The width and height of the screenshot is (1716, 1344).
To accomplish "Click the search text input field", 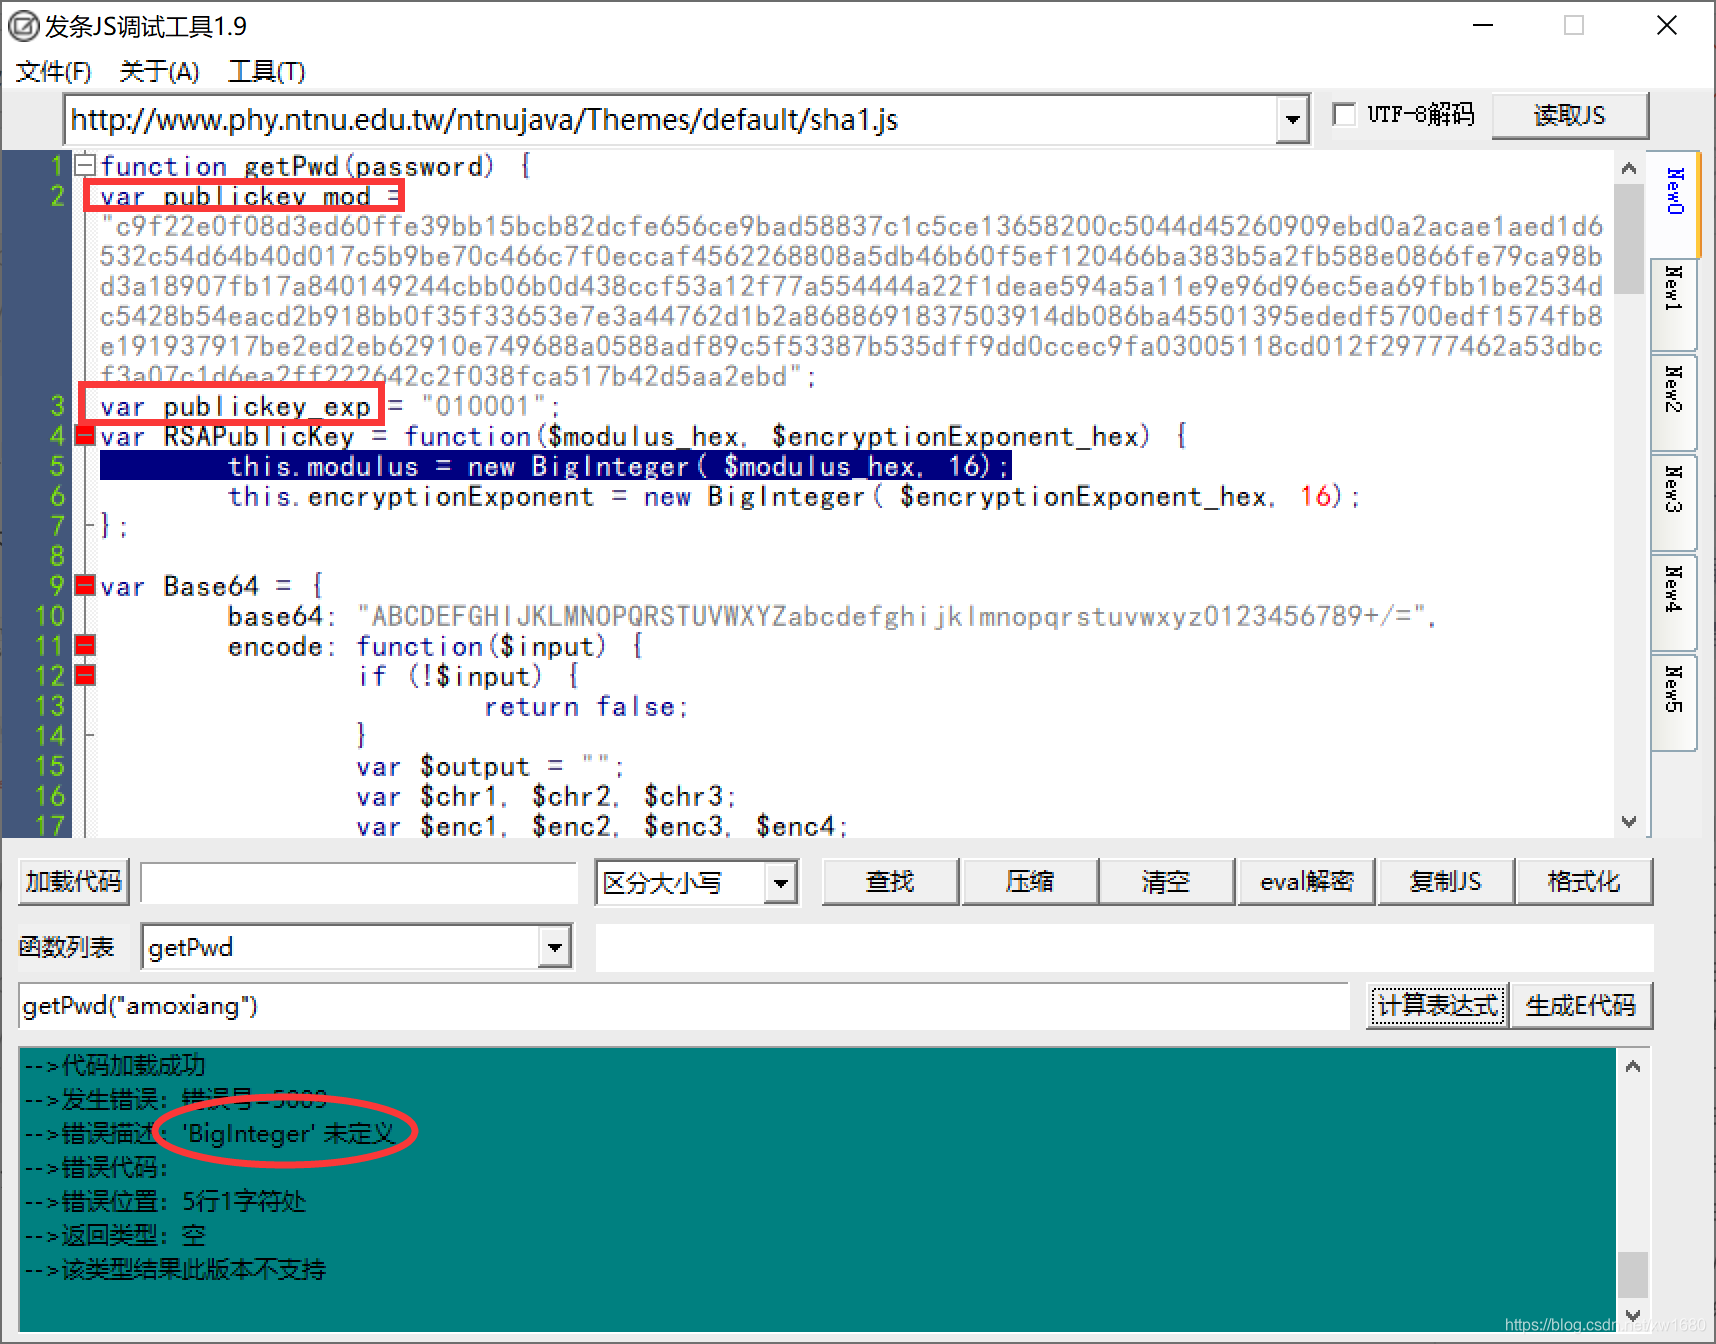I will coord(359,883).
